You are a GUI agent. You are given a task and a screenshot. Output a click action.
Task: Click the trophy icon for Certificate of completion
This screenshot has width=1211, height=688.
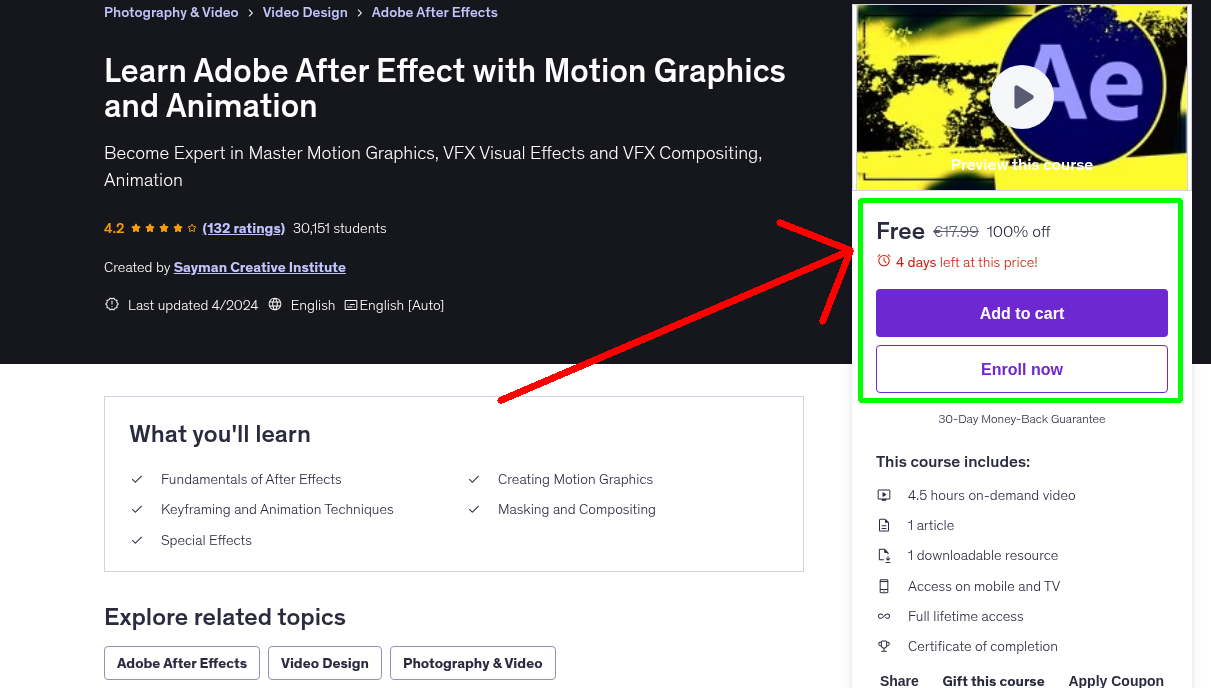coord(884,646)
